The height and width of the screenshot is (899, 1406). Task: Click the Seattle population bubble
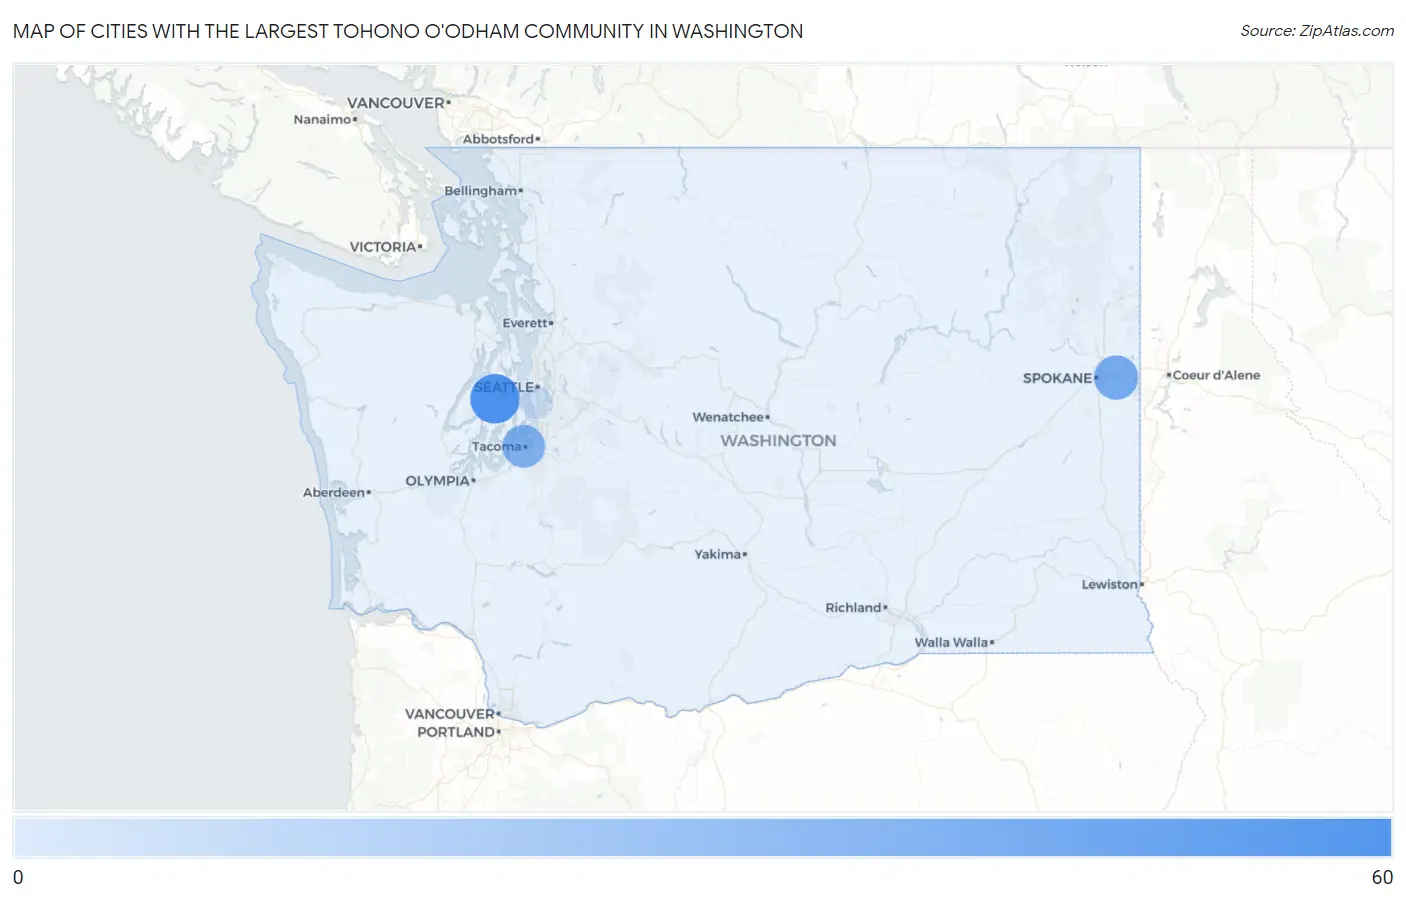point(495,399)
